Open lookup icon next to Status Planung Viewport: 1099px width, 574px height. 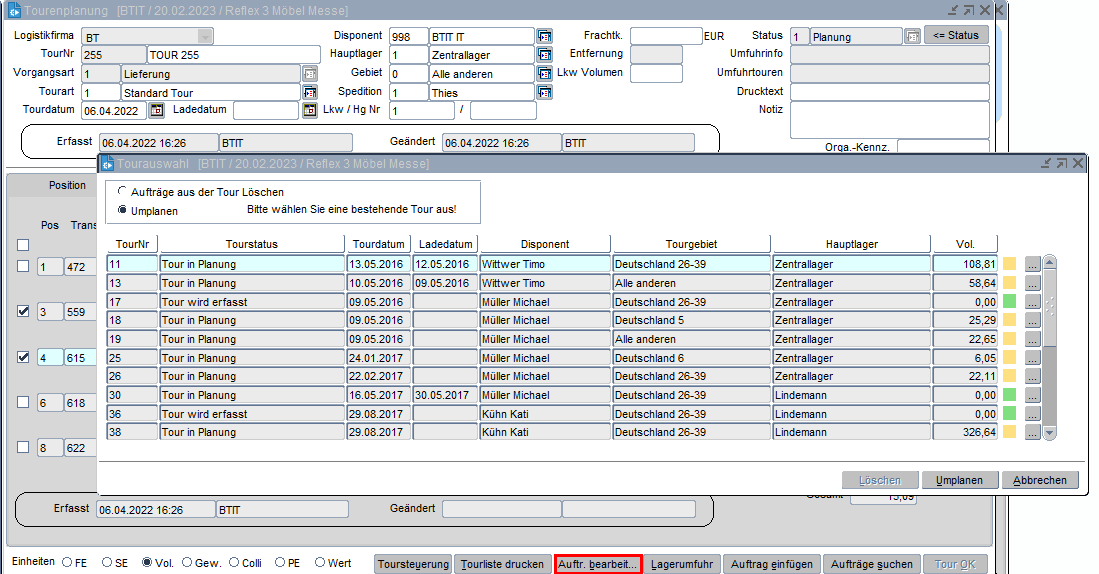click(912, 36)
